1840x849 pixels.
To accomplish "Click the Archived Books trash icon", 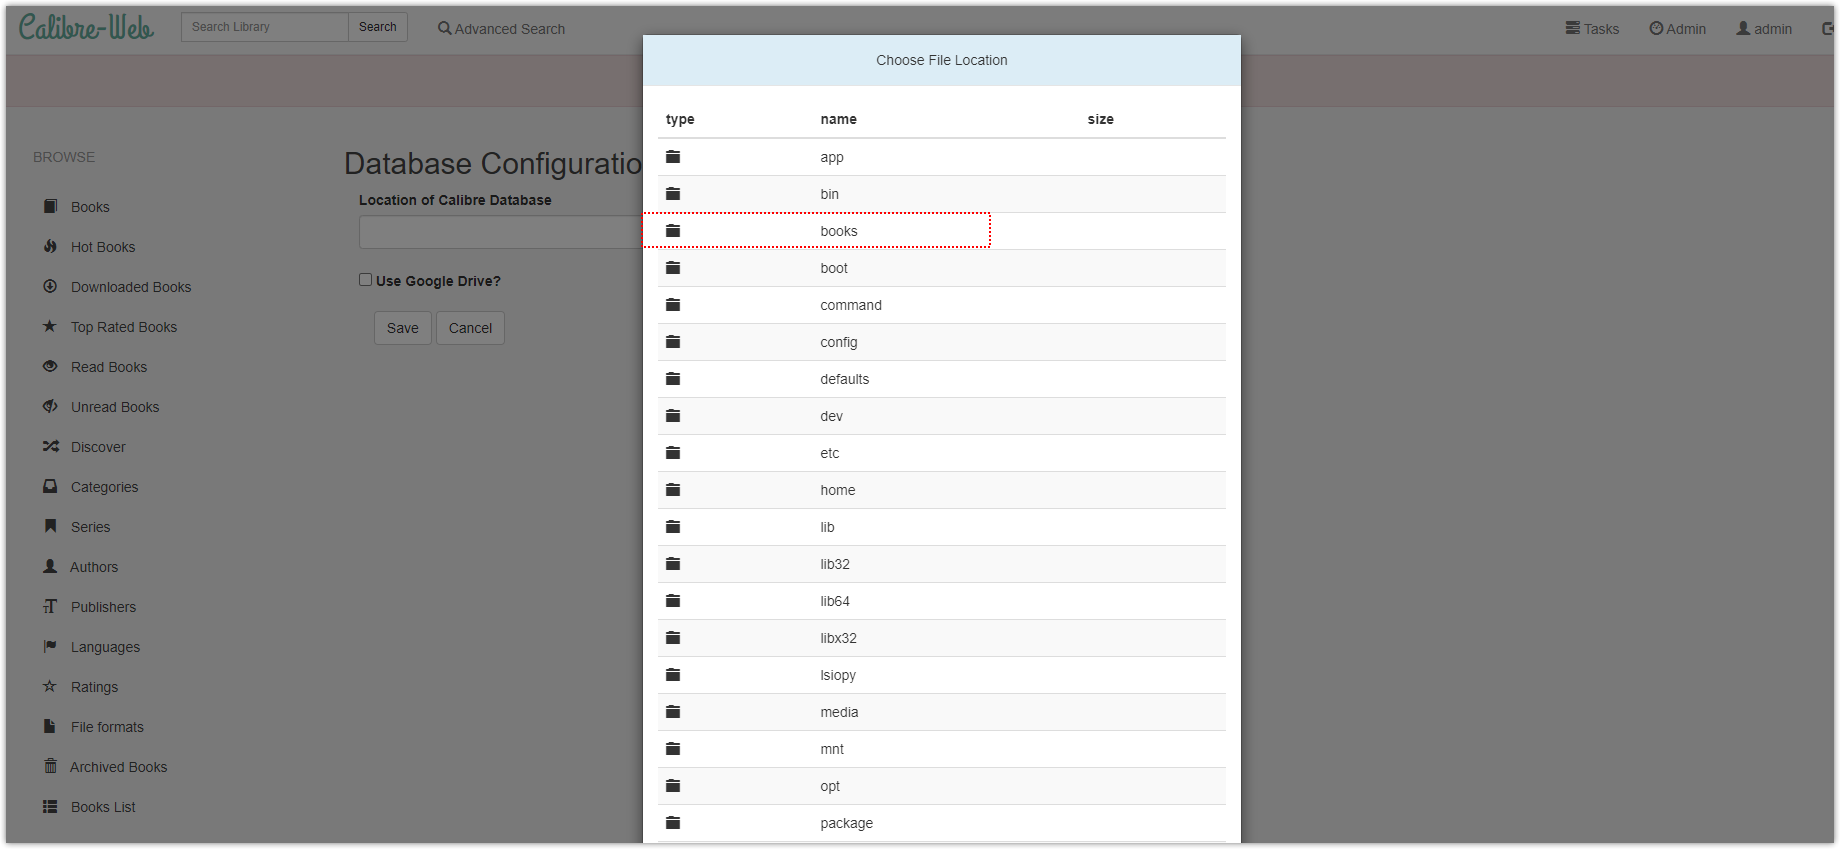I will coord(50,766).
